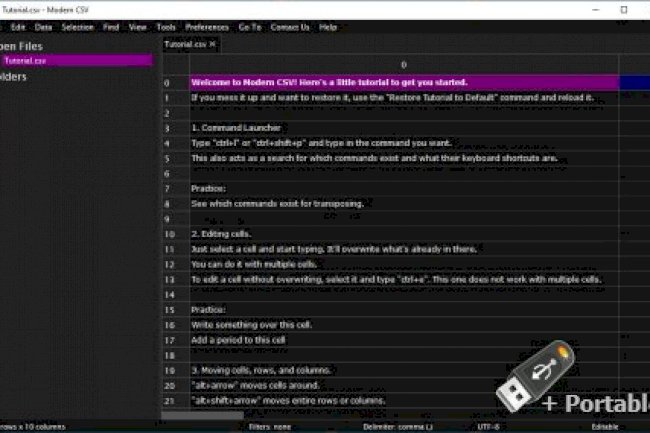Screen dimensions: 650x433
Task: Select cell starting "If you mess it up"
Action: point(404,98)
